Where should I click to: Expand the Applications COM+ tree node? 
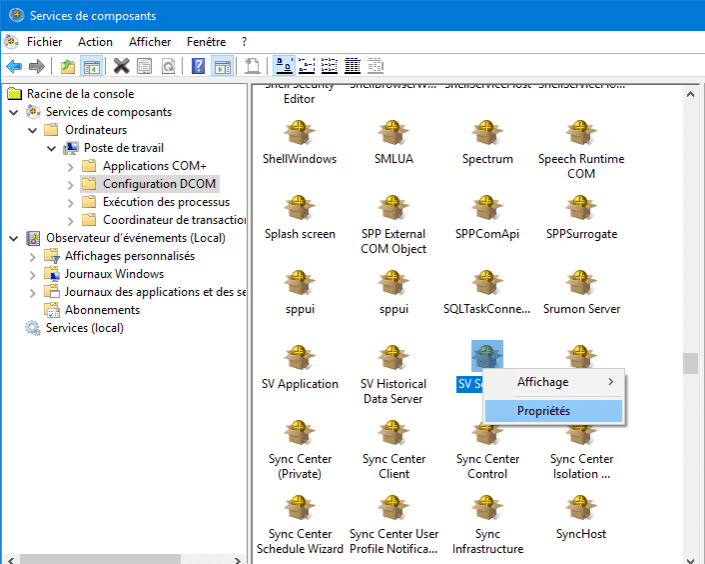point(70,166)
